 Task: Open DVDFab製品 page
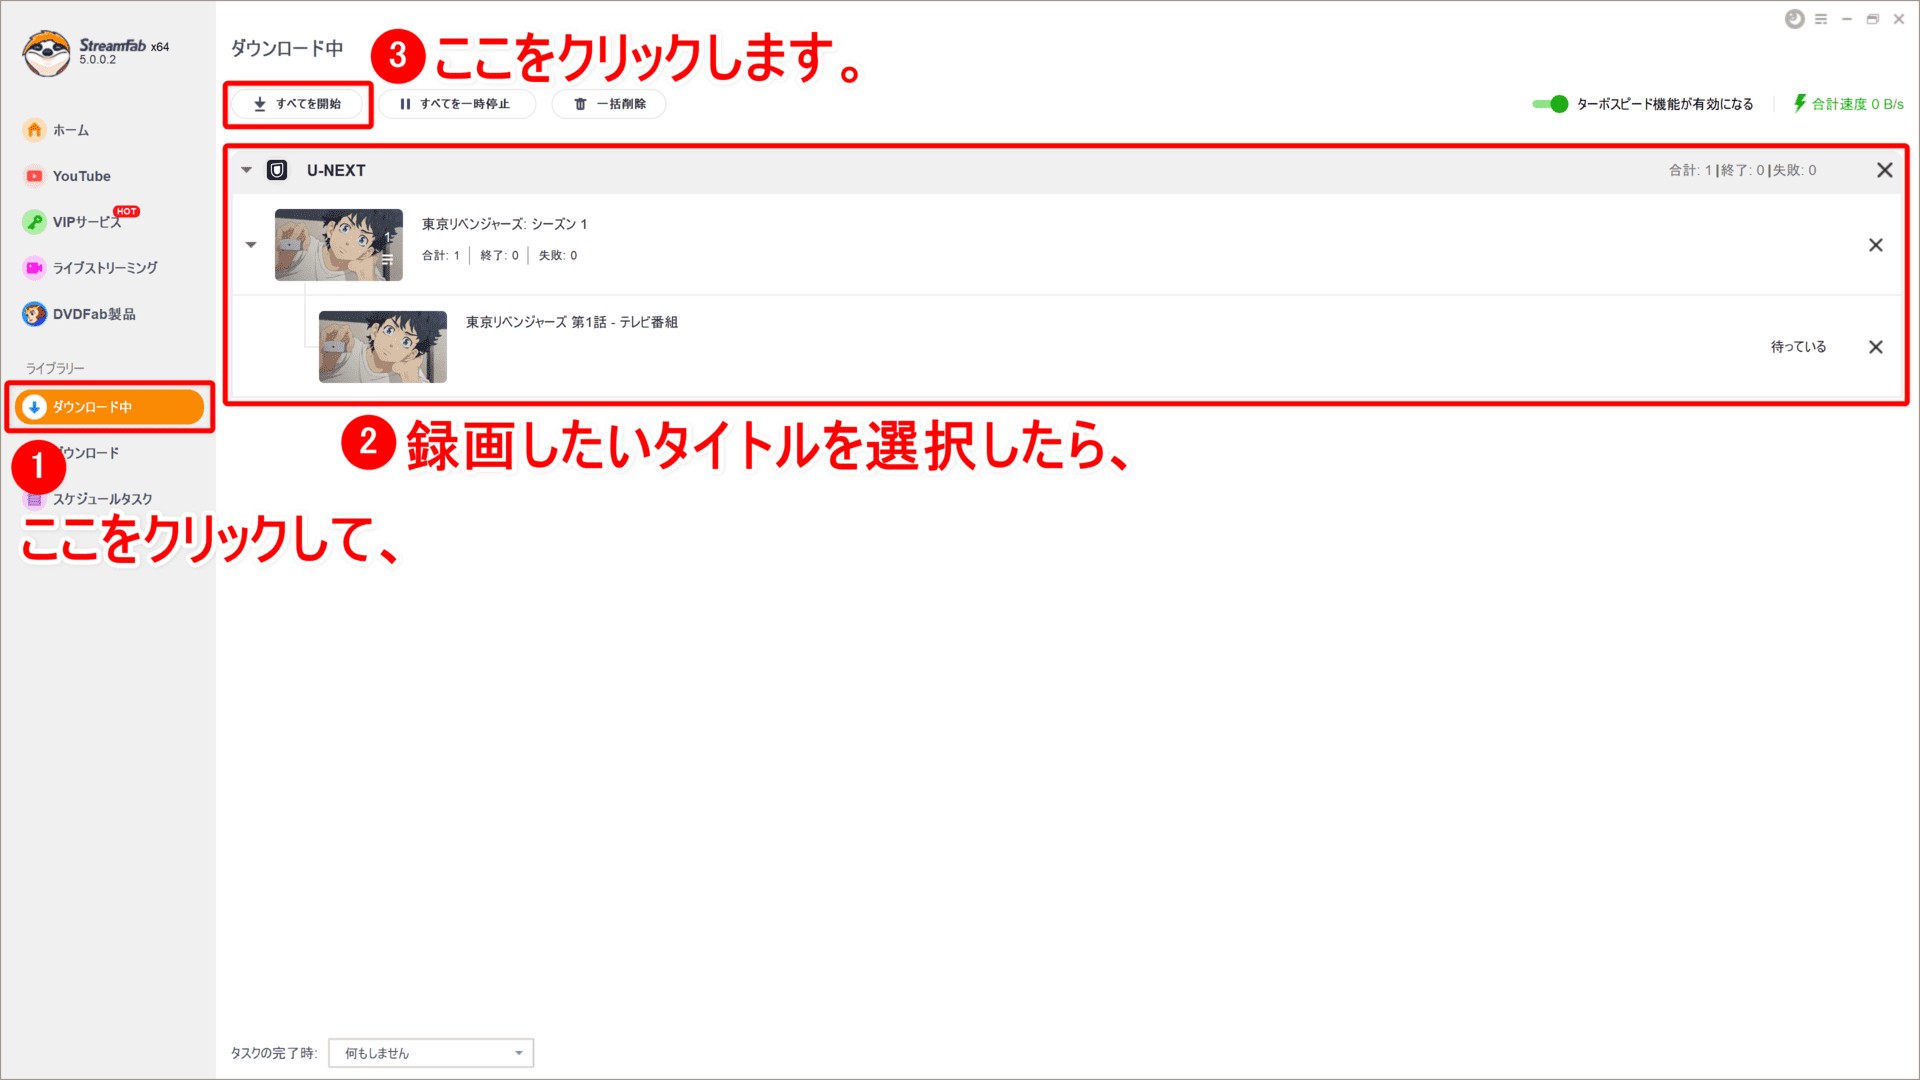pos(93,314)
